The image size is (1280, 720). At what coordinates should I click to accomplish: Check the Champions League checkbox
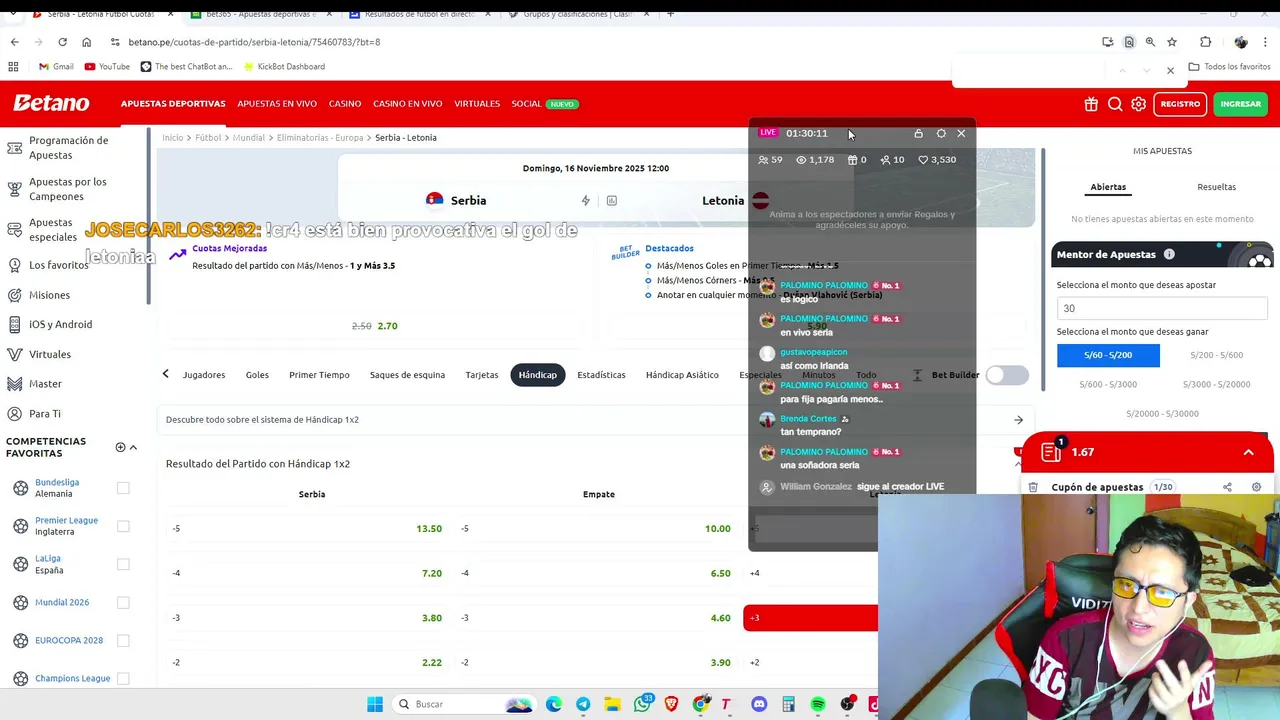click(x=123, y=678)
